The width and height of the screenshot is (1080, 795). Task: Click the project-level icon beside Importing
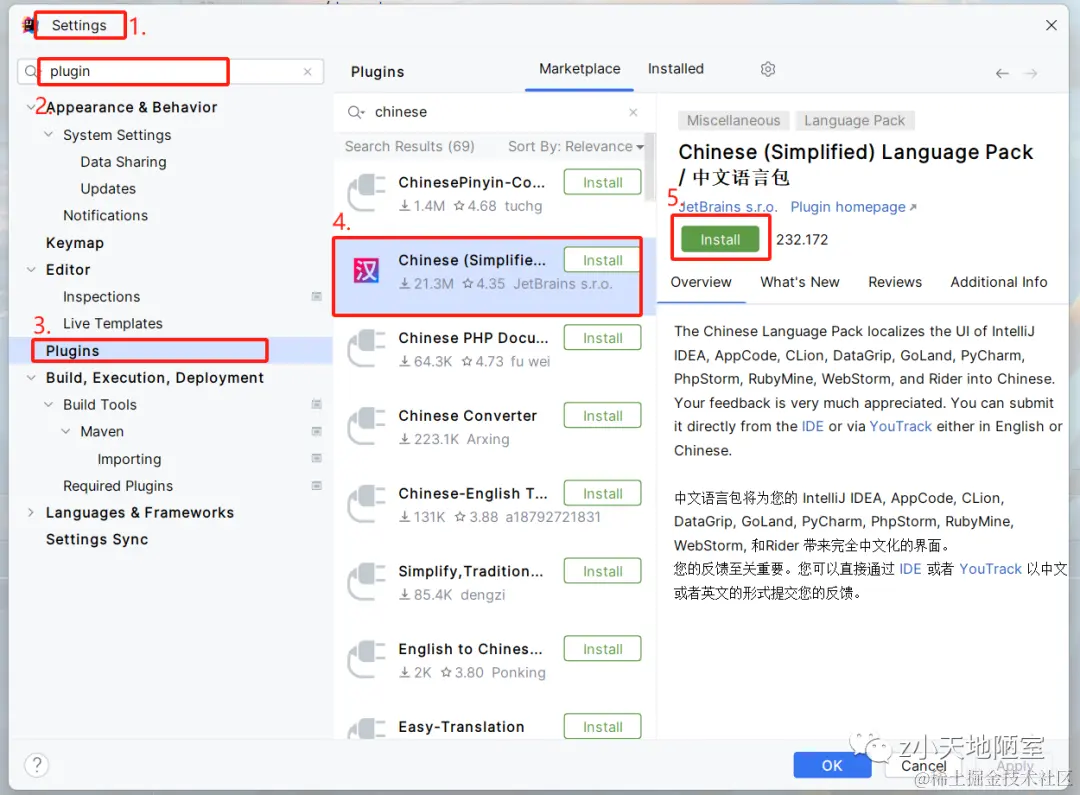point(316,458)
